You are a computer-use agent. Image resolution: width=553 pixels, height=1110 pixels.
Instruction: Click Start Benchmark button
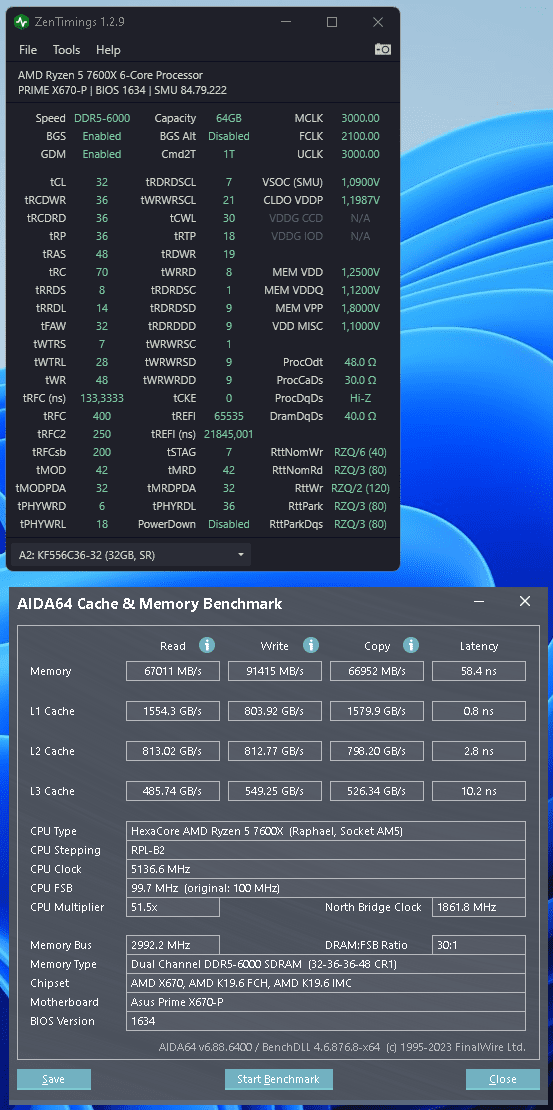click(x=278, y=1079)
